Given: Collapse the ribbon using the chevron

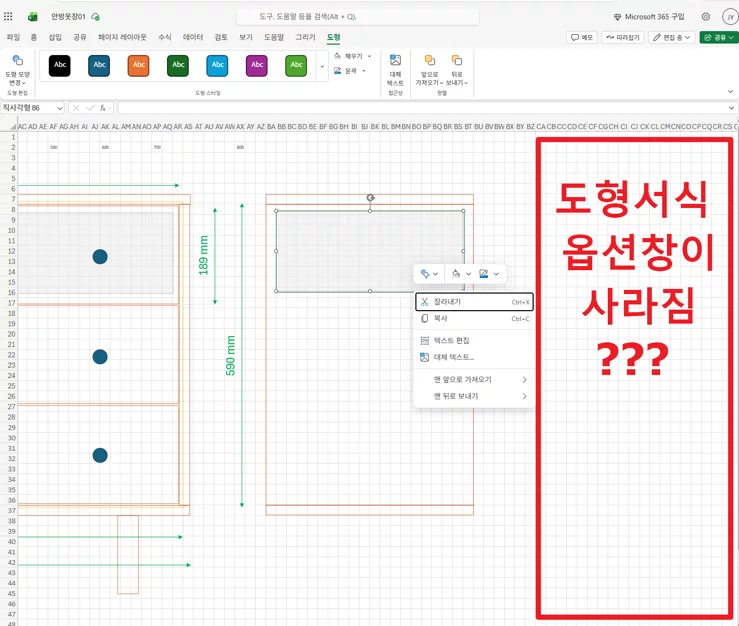Looking at the screenshot, I should [731, 91].
